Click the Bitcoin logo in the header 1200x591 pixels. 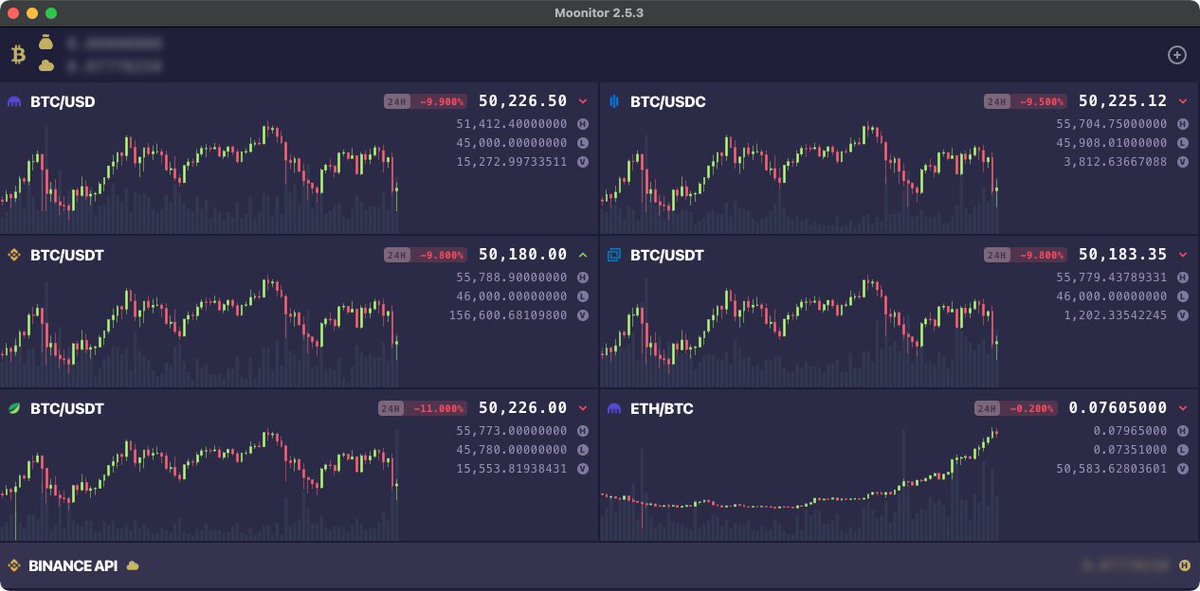(18, 55)
